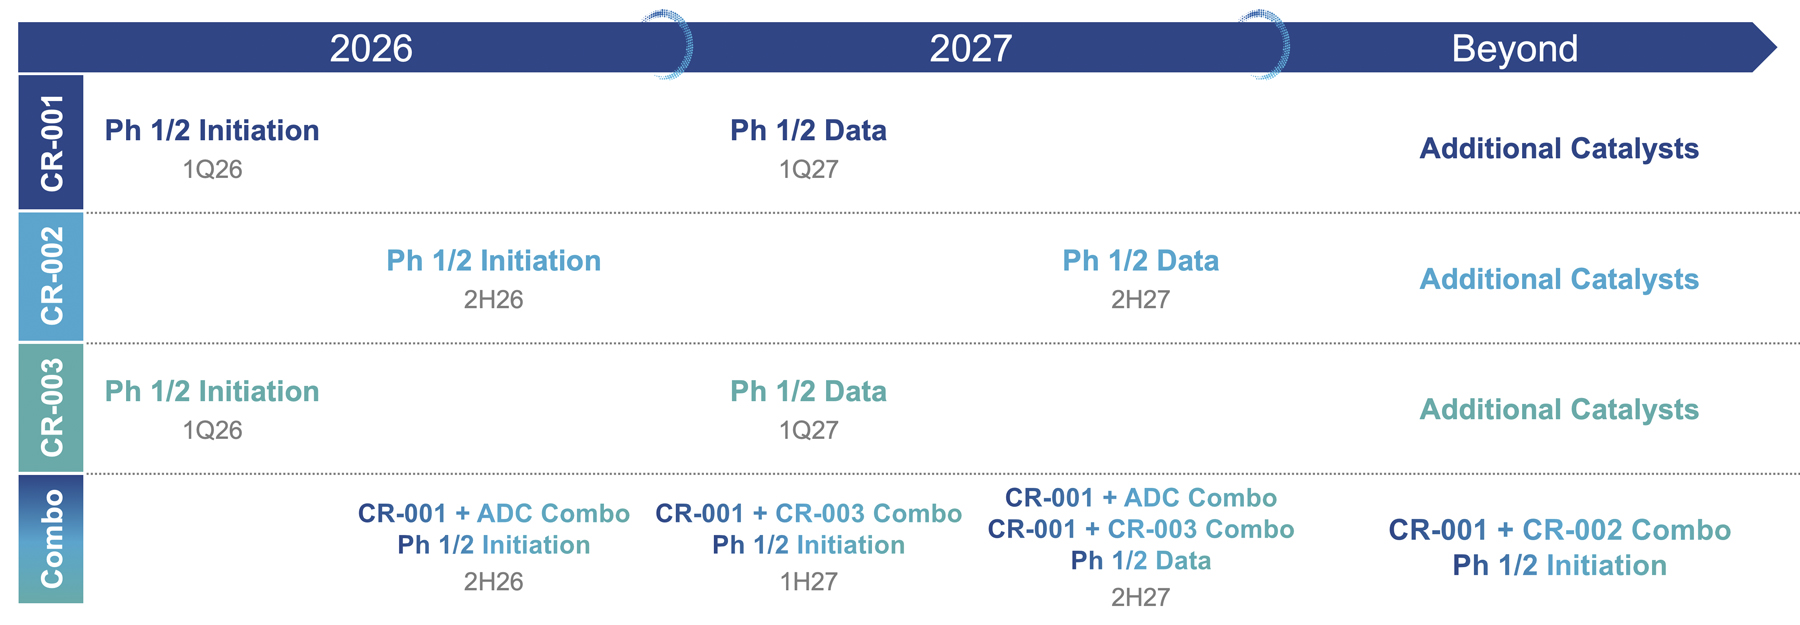Open CR-001 Additional Catalysts text
This screenshot has width=1800, height=625.
[x=1558, y=149]
